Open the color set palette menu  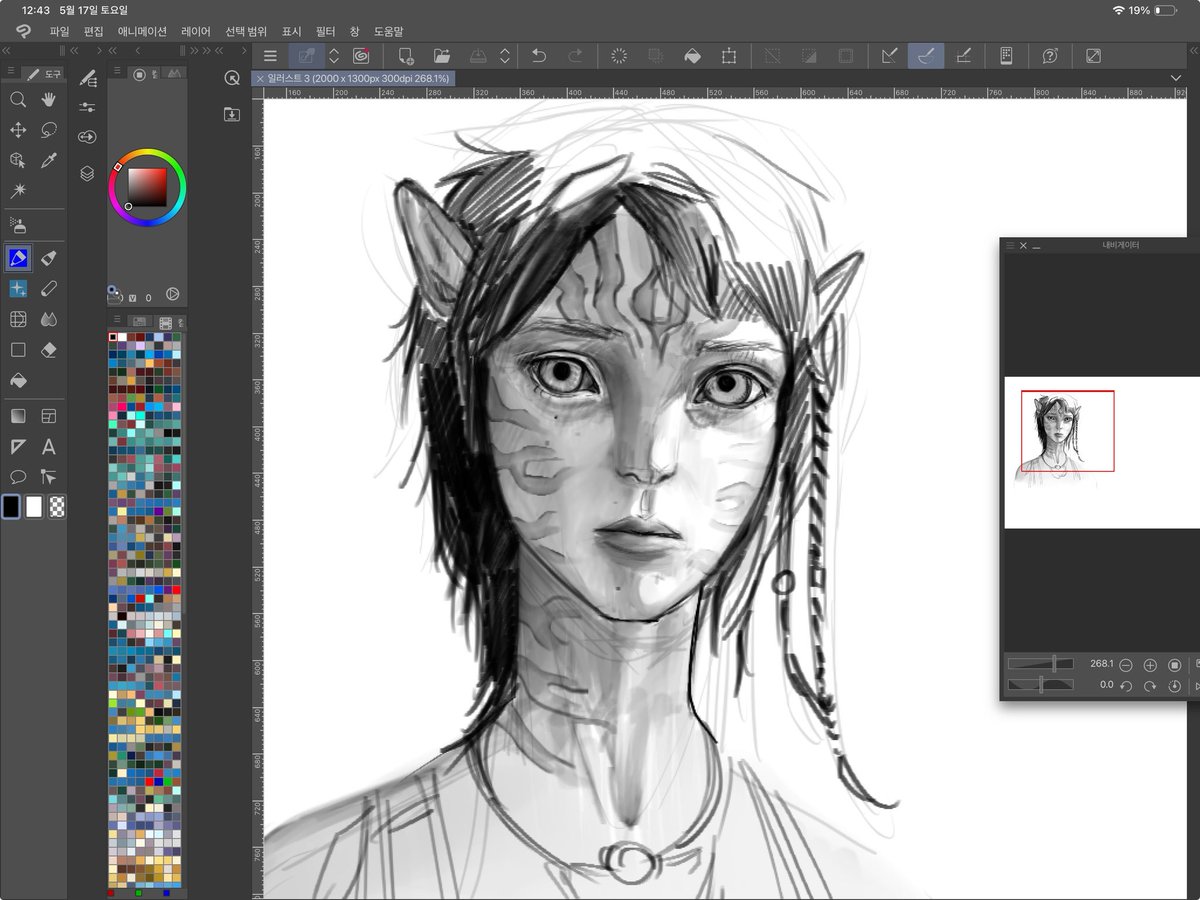point(115,321)
